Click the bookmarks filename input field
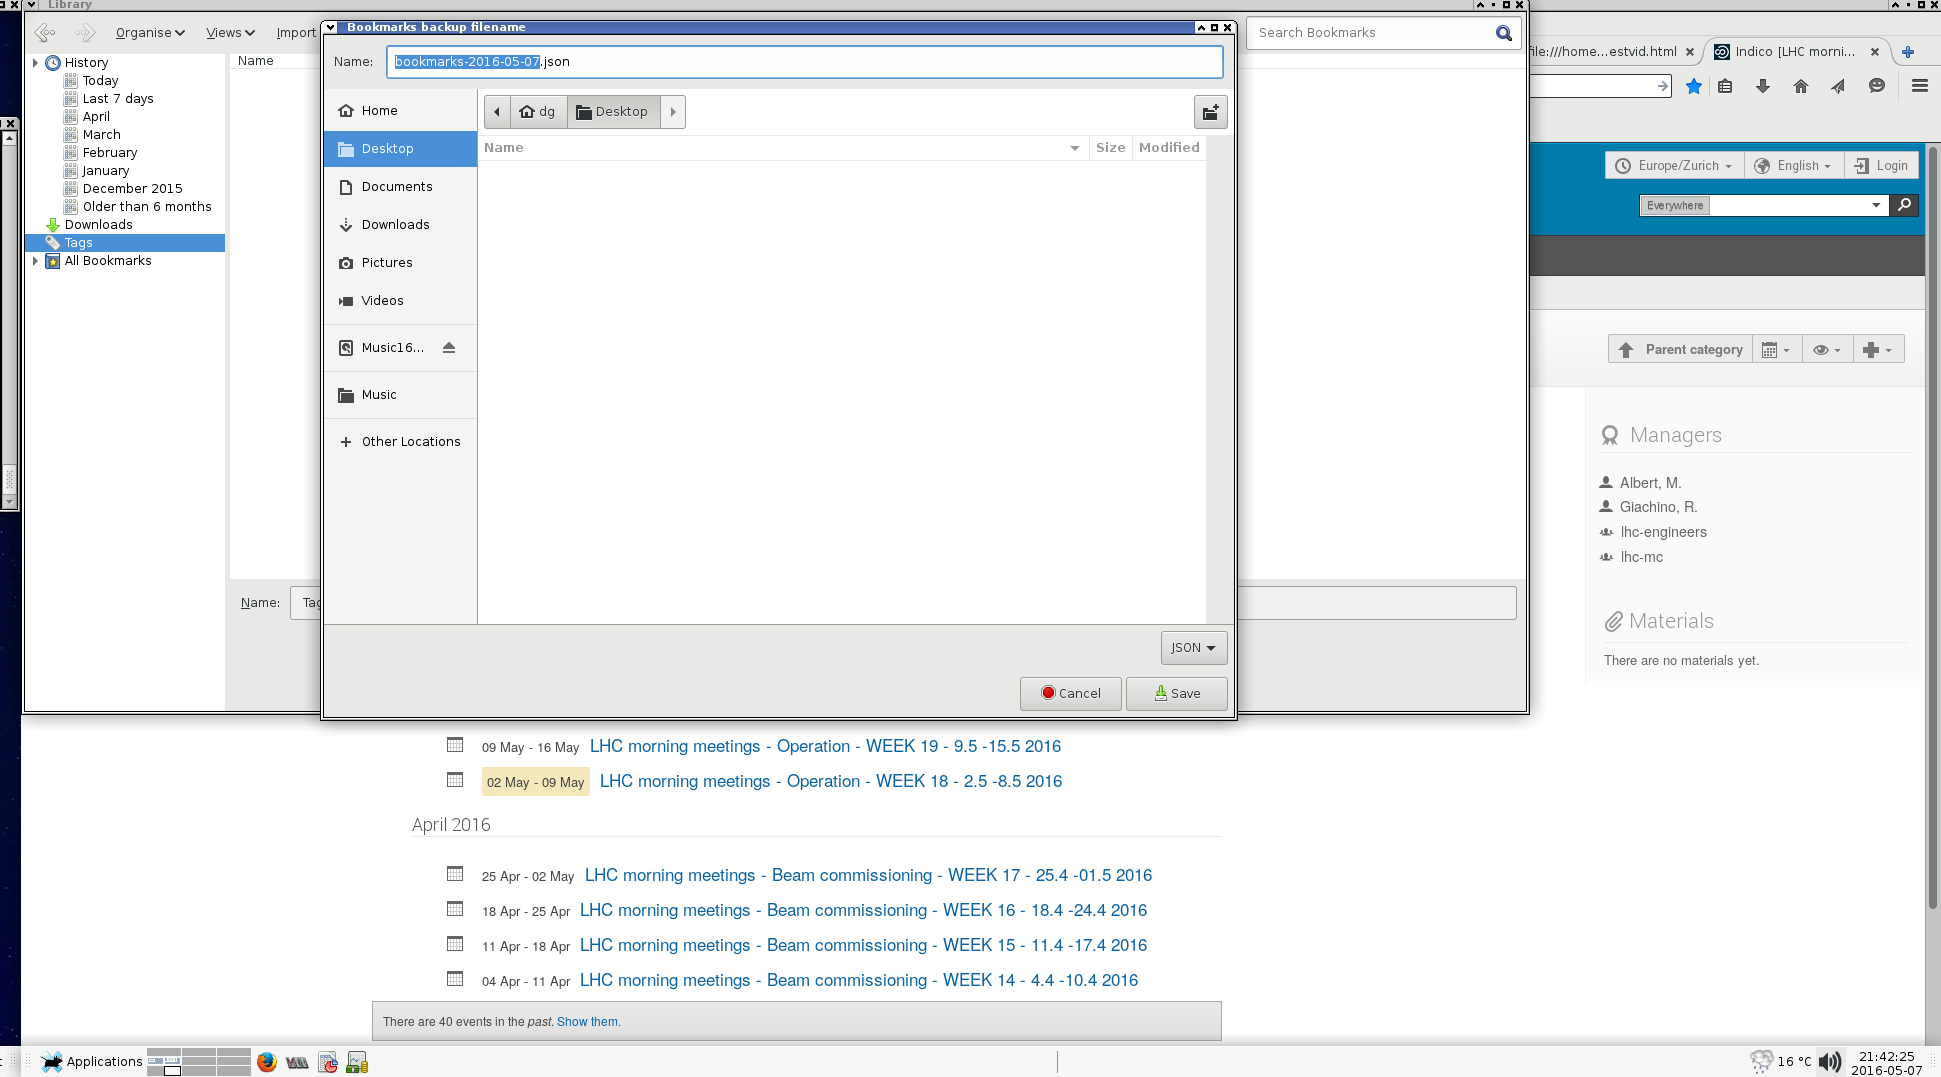The width and height of the screenshot is (1941, 1077). click(804, 62)
